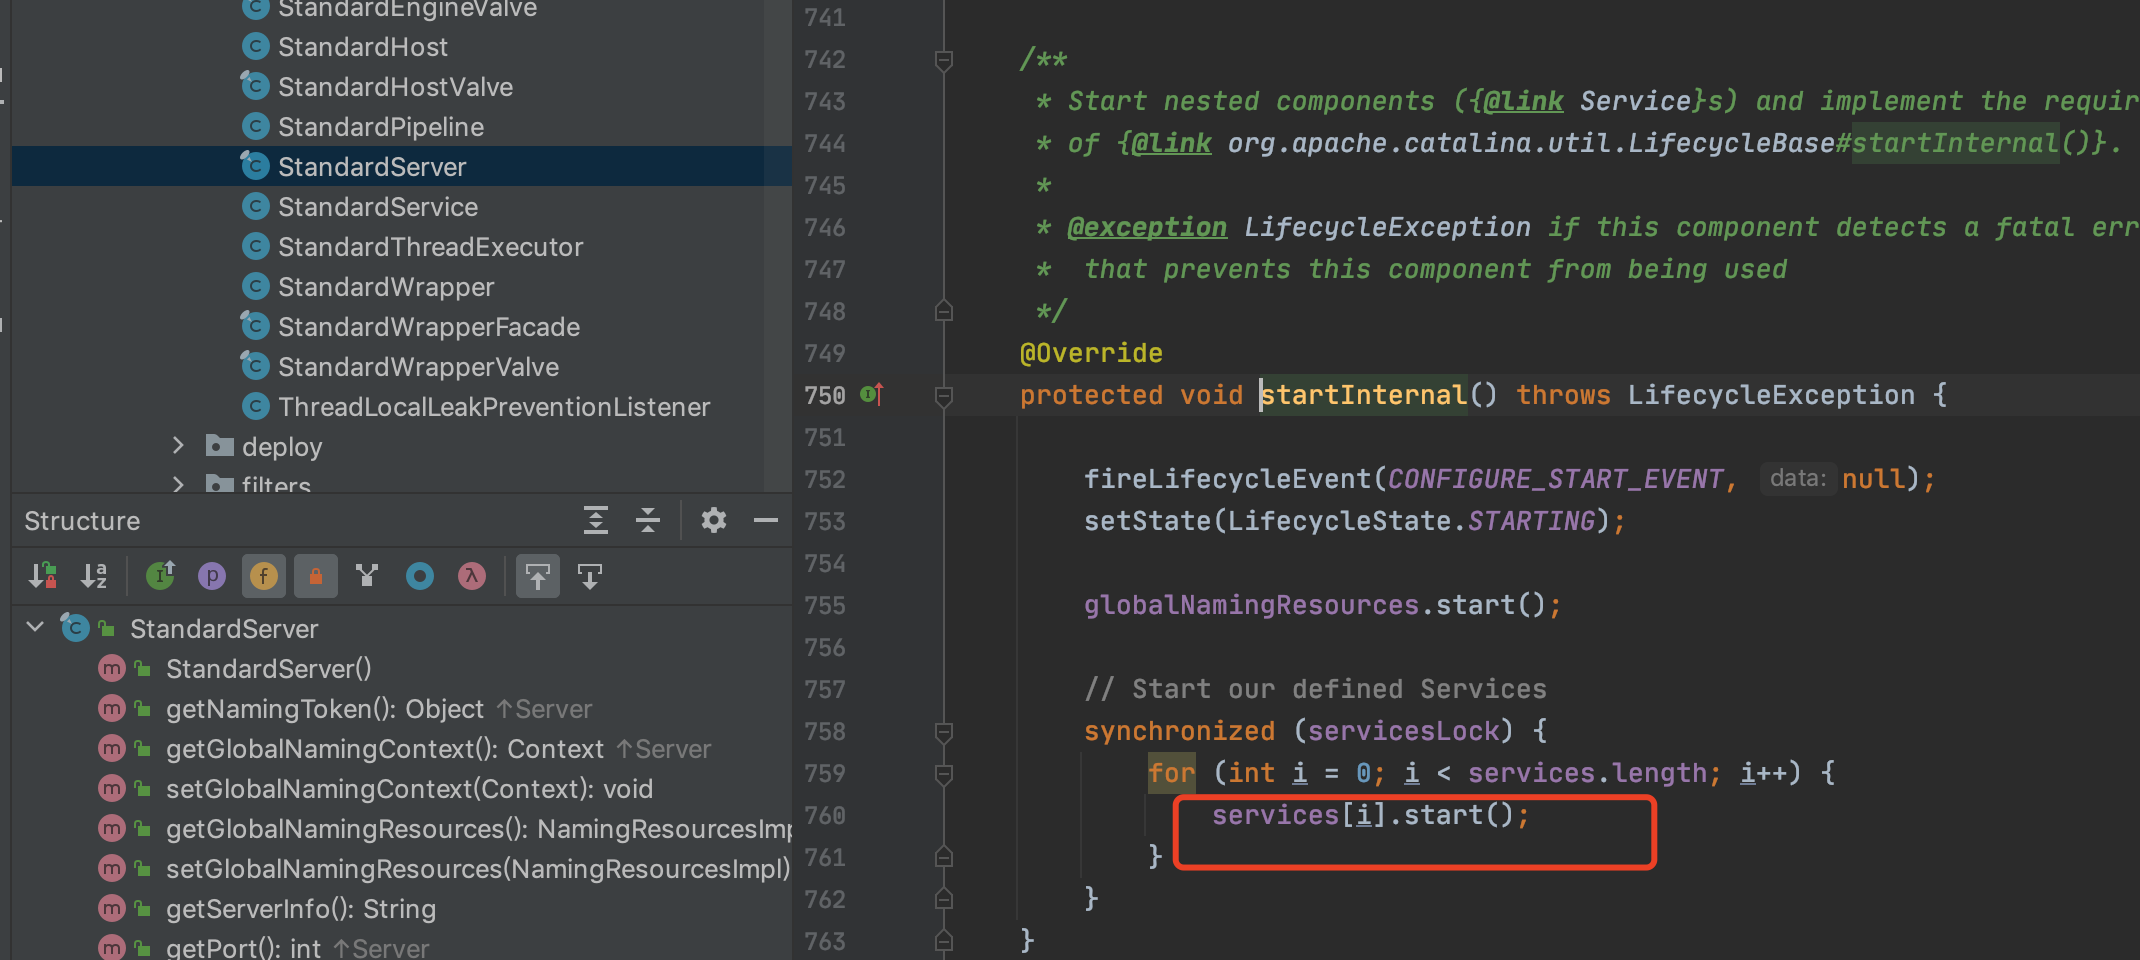Click StandardHost class icon
Screen dimensions: 2140x960
(256, 46)
